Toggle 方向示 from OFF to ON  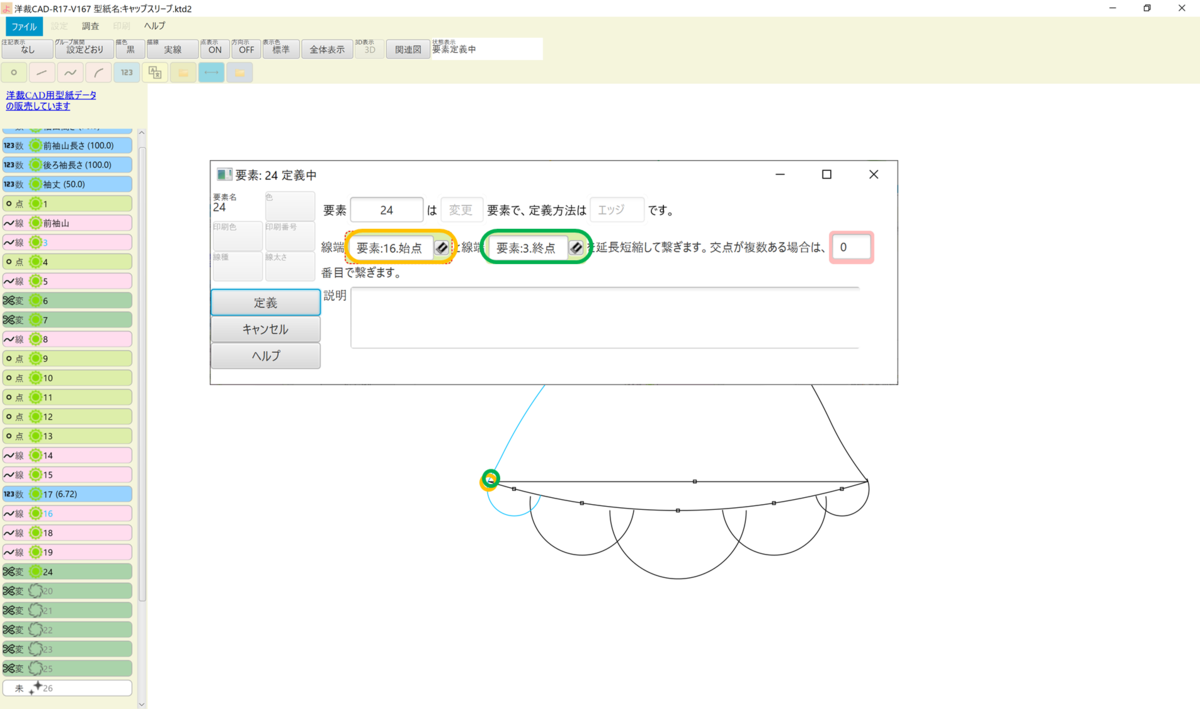coord(245,48)
